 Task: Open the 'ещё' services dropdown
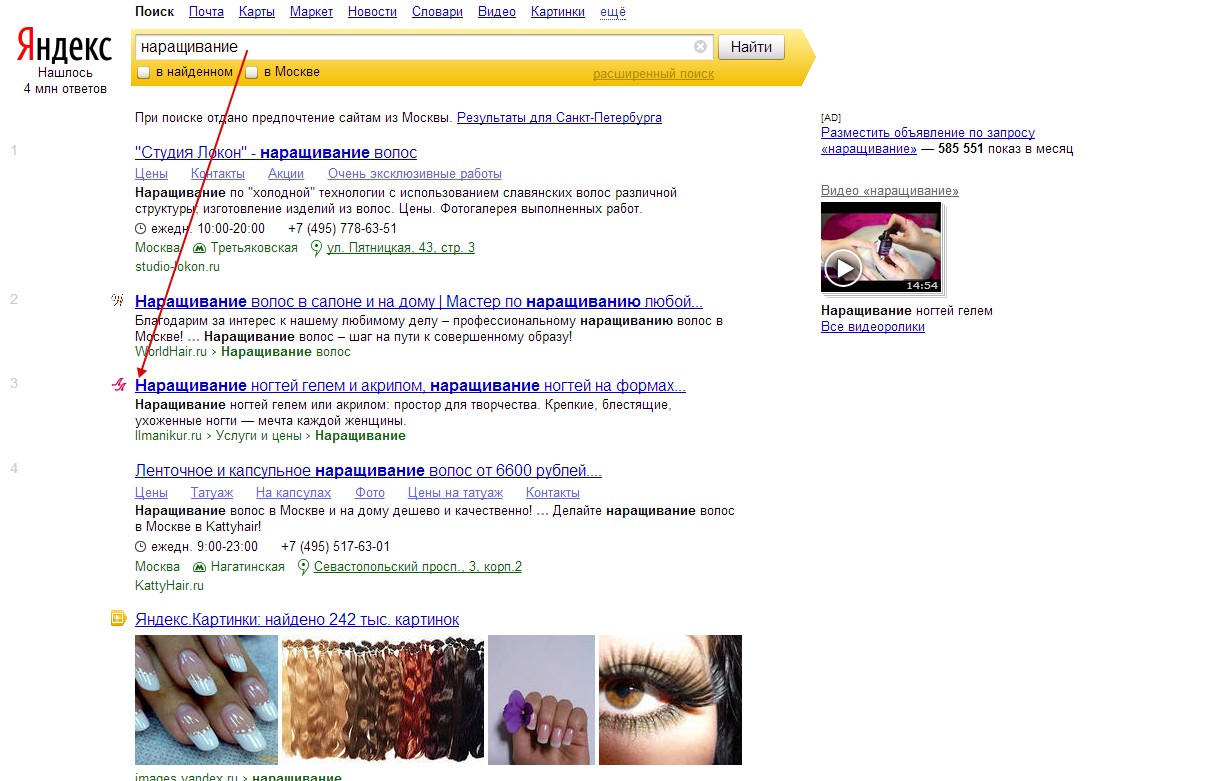pos(613,12)
